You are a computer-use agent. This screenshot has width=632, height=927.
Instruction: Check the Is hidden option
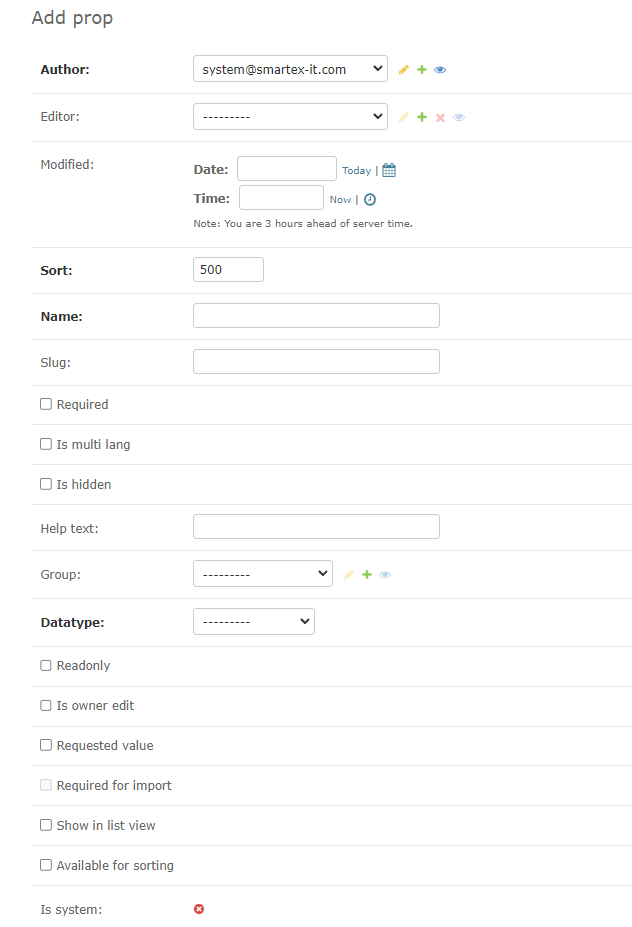click(46, 484)
